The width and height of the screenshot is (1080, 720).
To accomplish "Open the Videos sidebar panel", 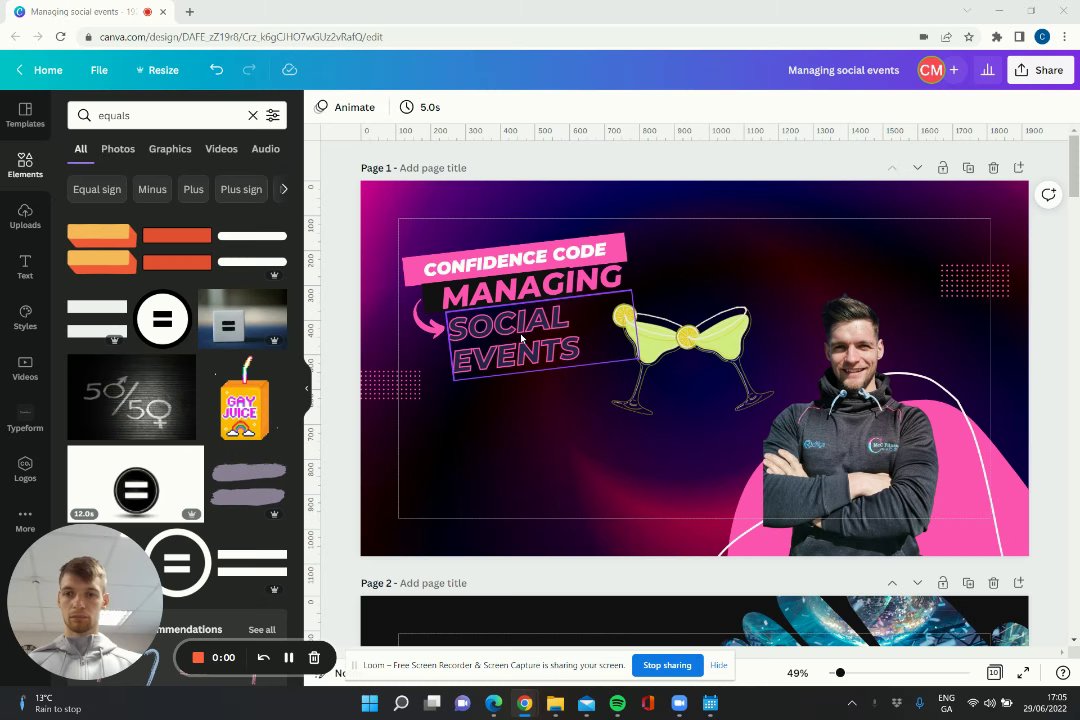I will 25,368.
